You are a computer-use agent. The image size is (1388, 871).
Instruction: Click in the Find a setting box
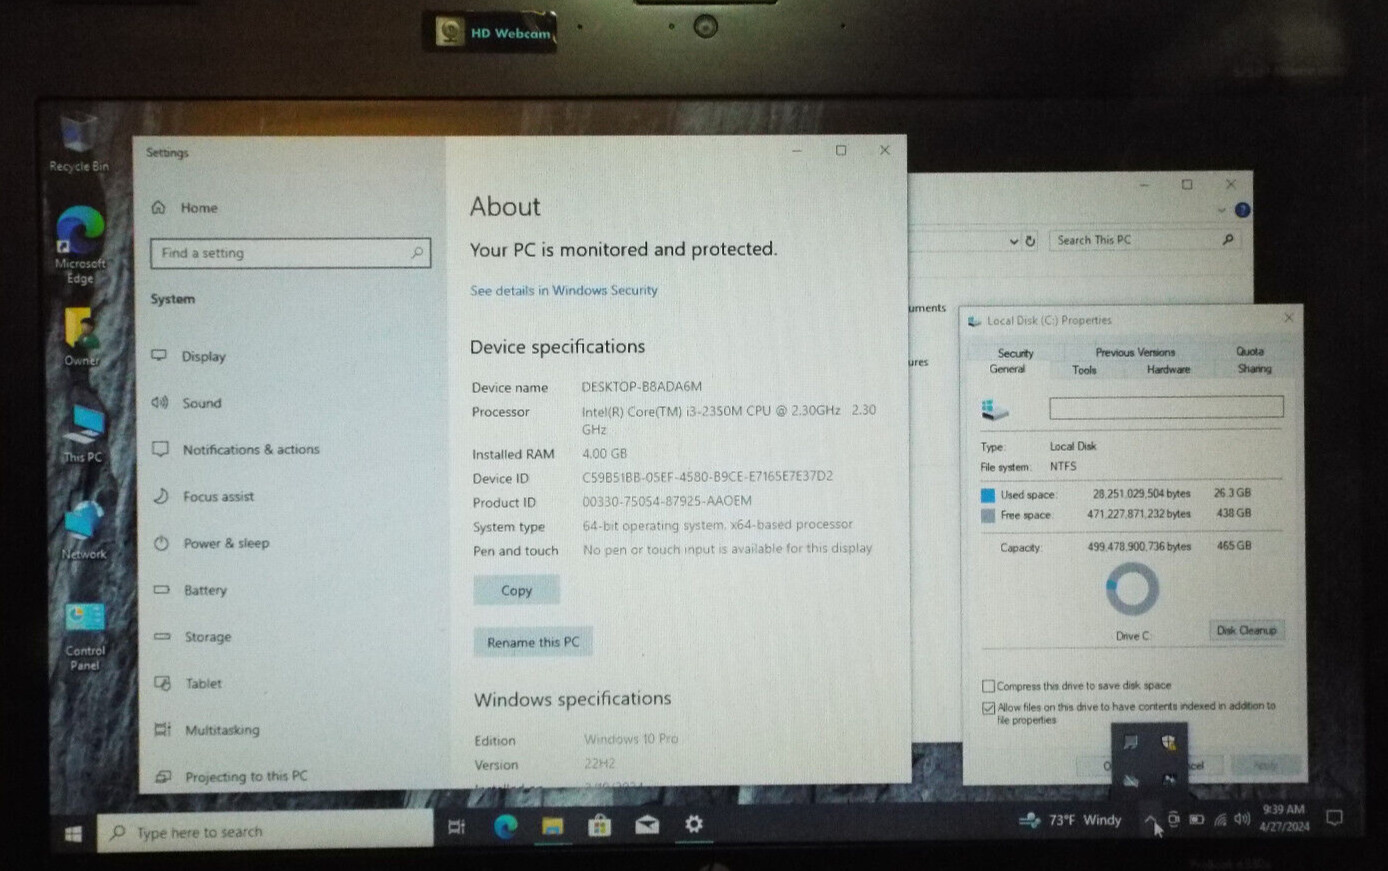coord(290,253)
